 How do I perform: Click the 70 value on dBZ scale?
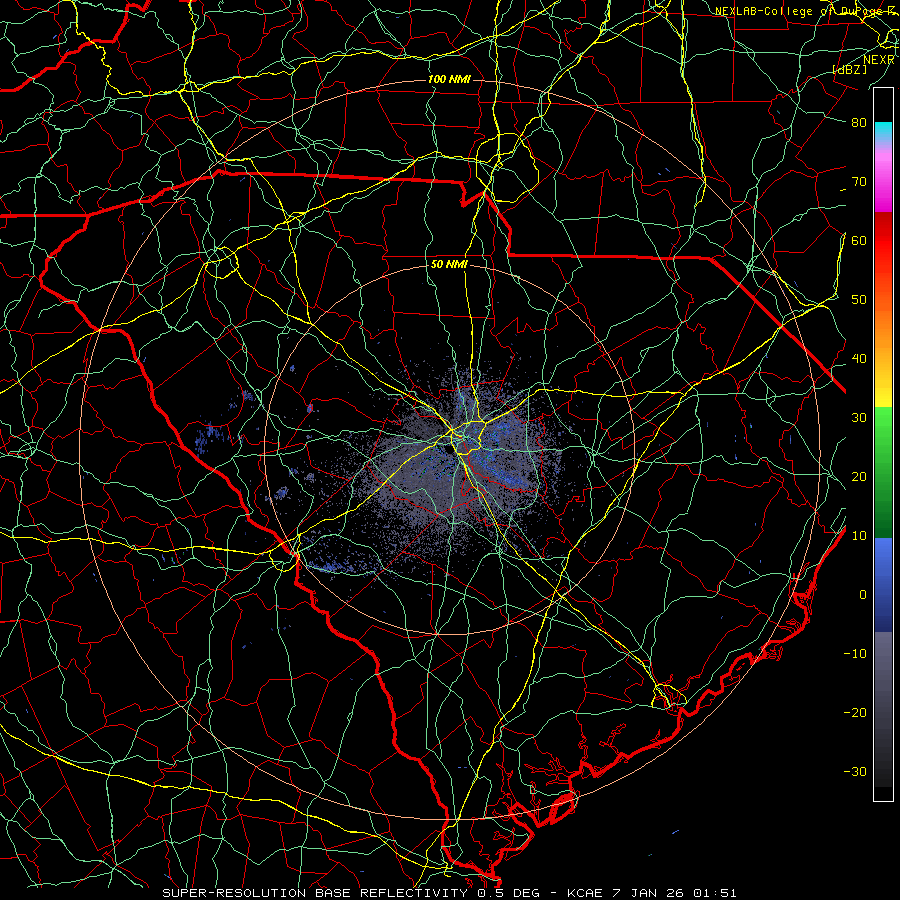coord(859,181)
